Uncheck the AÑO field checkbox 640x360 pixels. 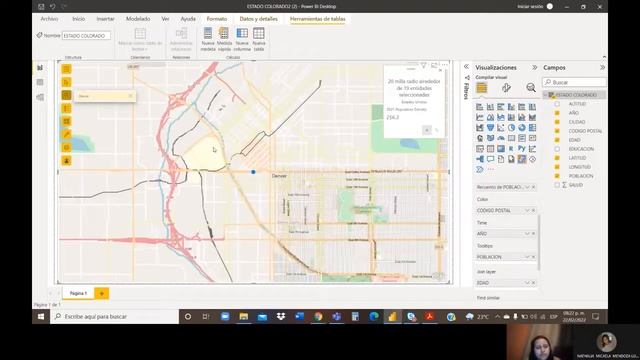(x=557, y=113)
